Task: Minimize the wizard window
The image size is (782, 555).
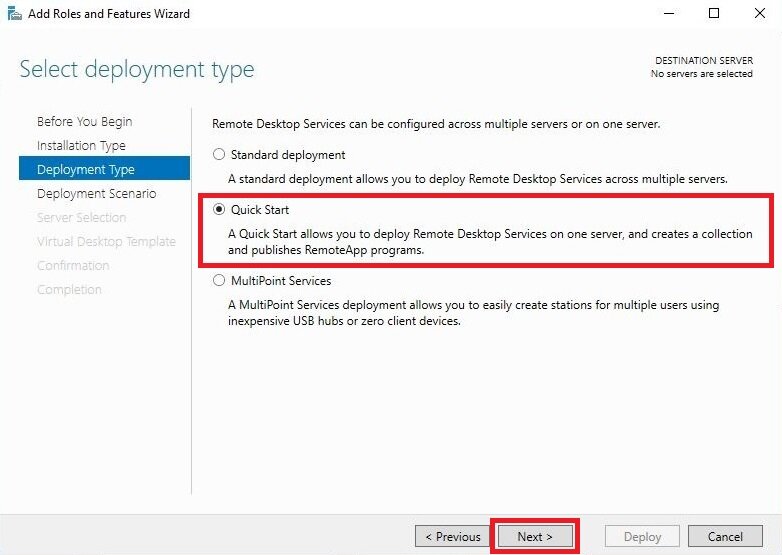Action: click(x=669, y=13)
